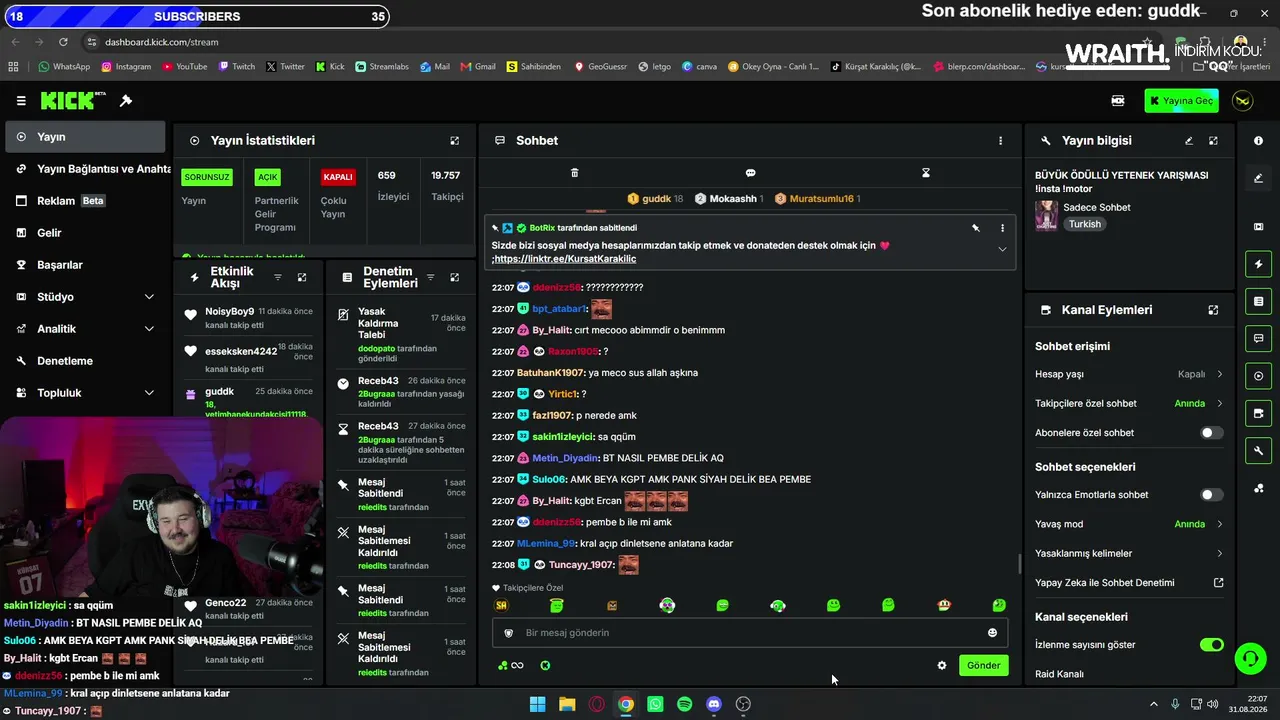Click top gifter guddk in leaderboard
Viewport: 1280px width, 720px height.
coord(655,199)
